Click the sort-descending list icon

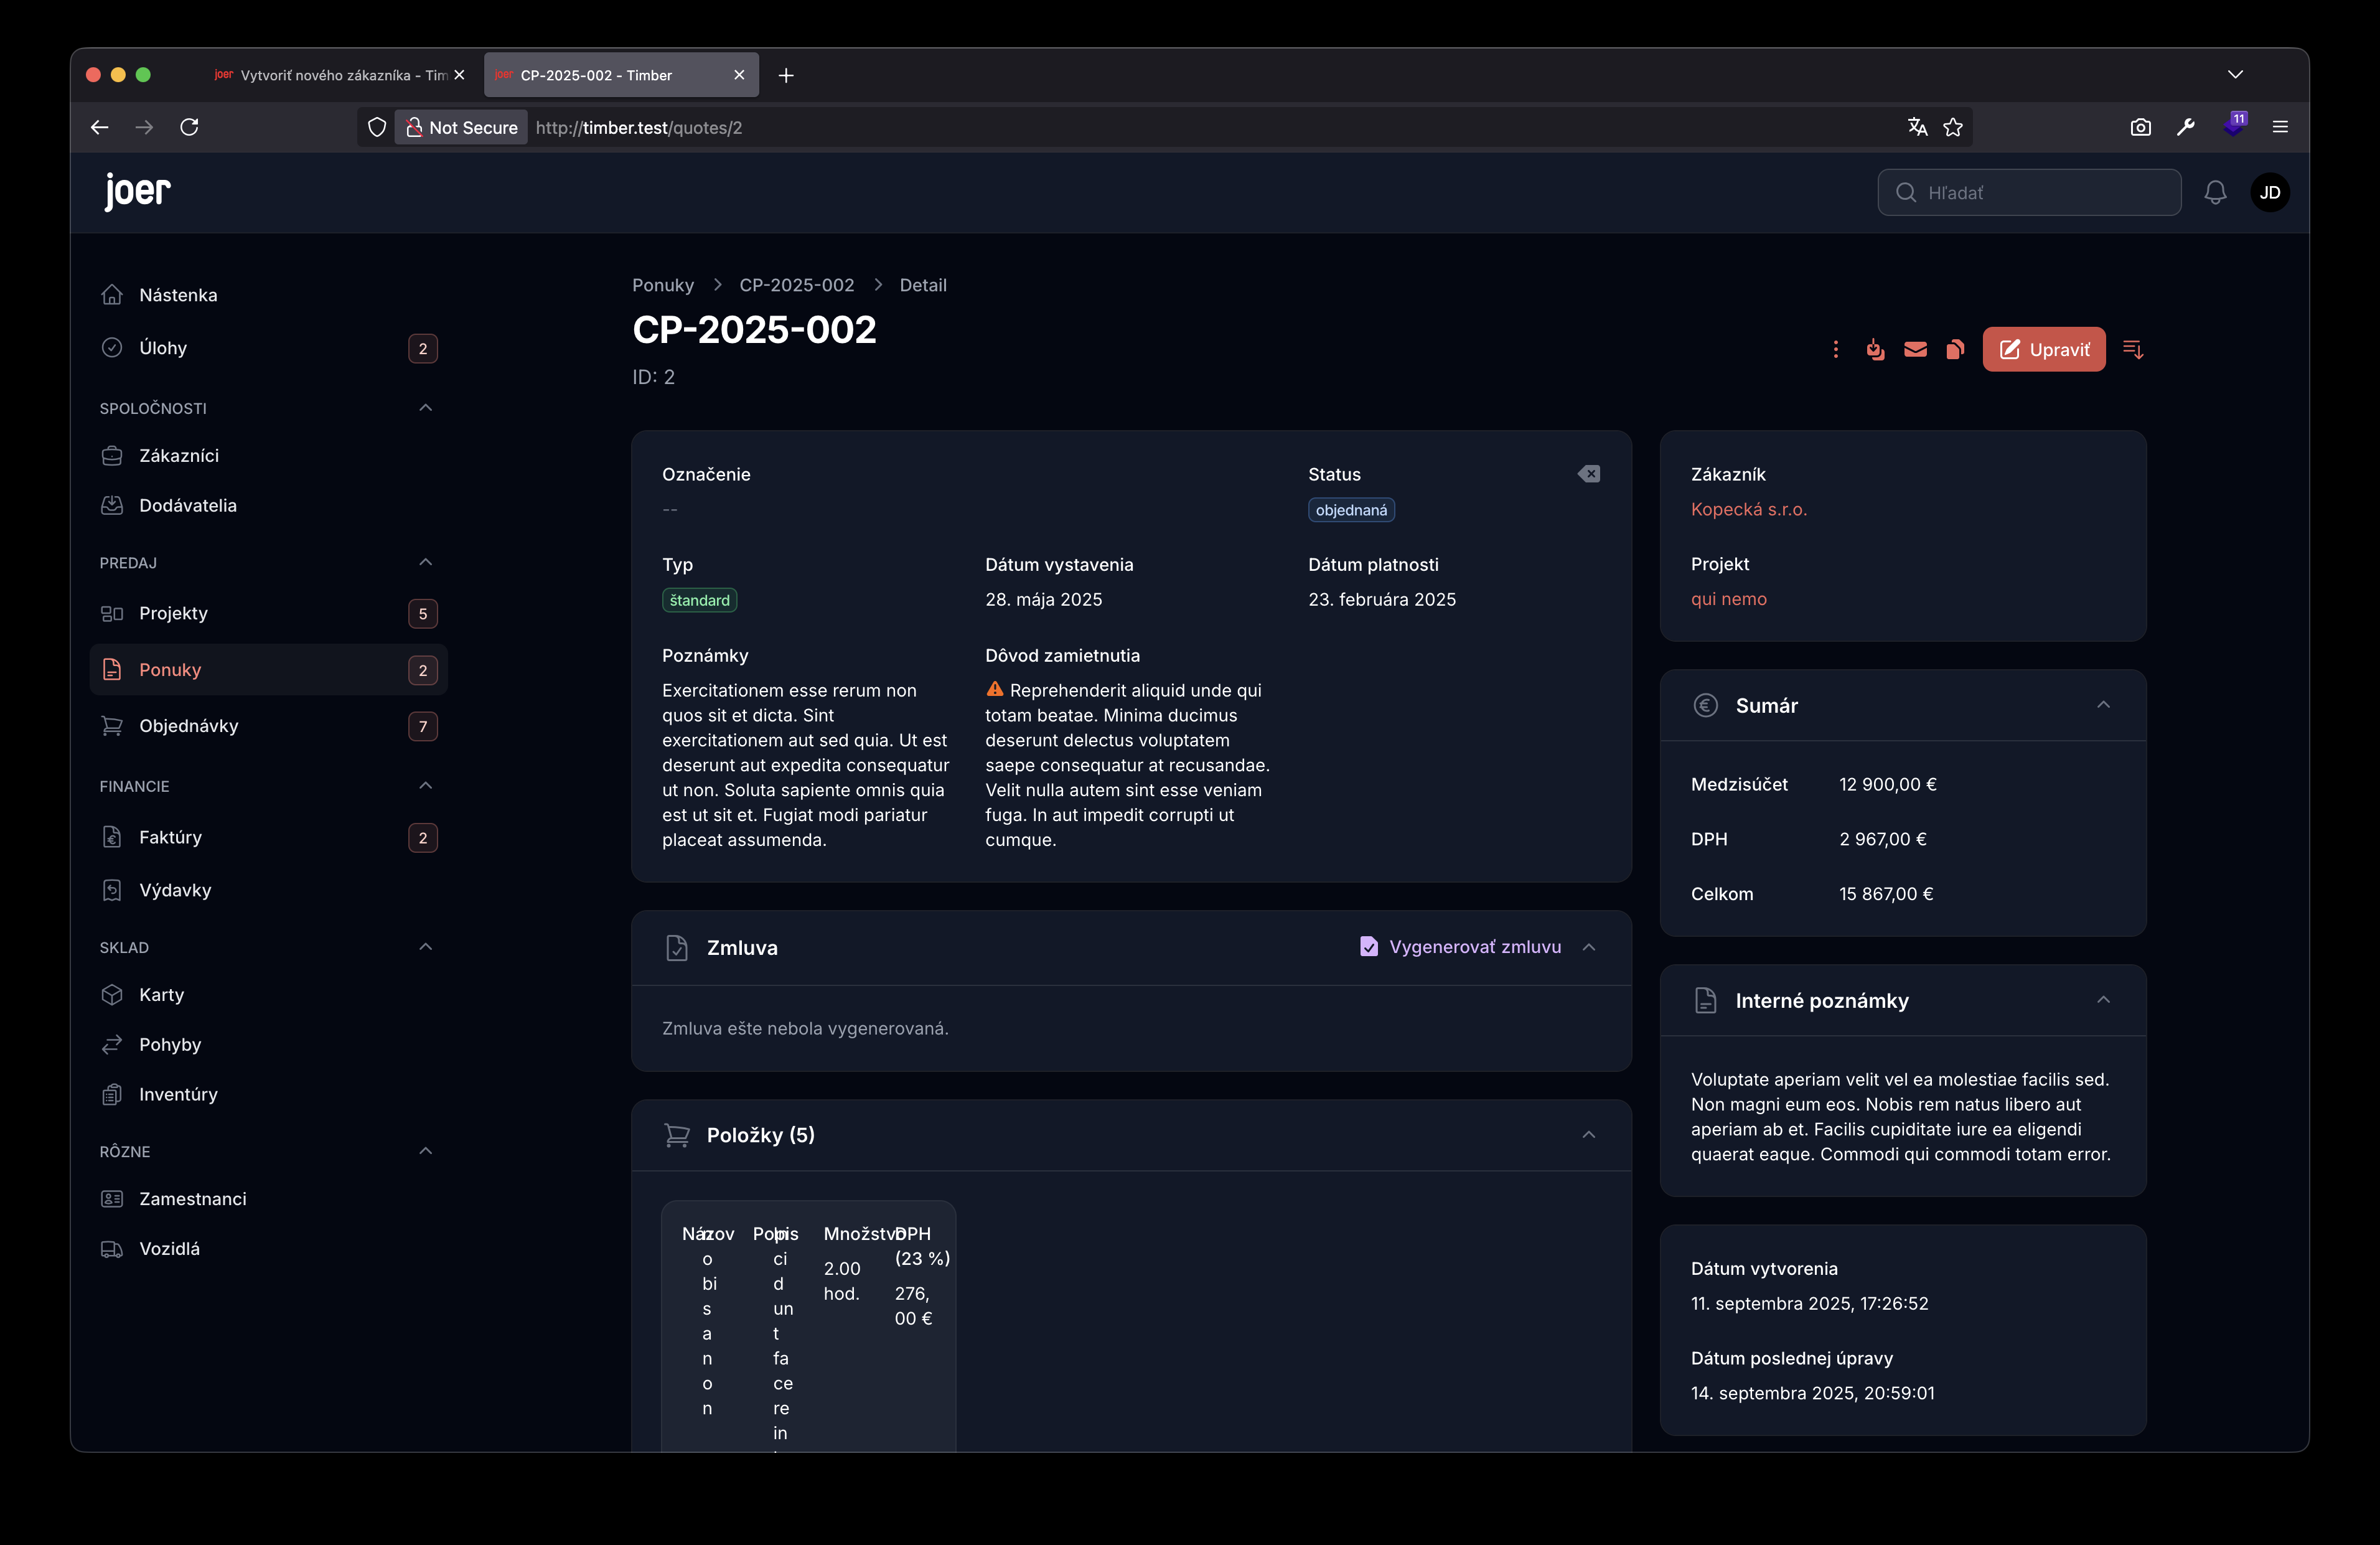pyautogui.click(x=2132, y=349)
